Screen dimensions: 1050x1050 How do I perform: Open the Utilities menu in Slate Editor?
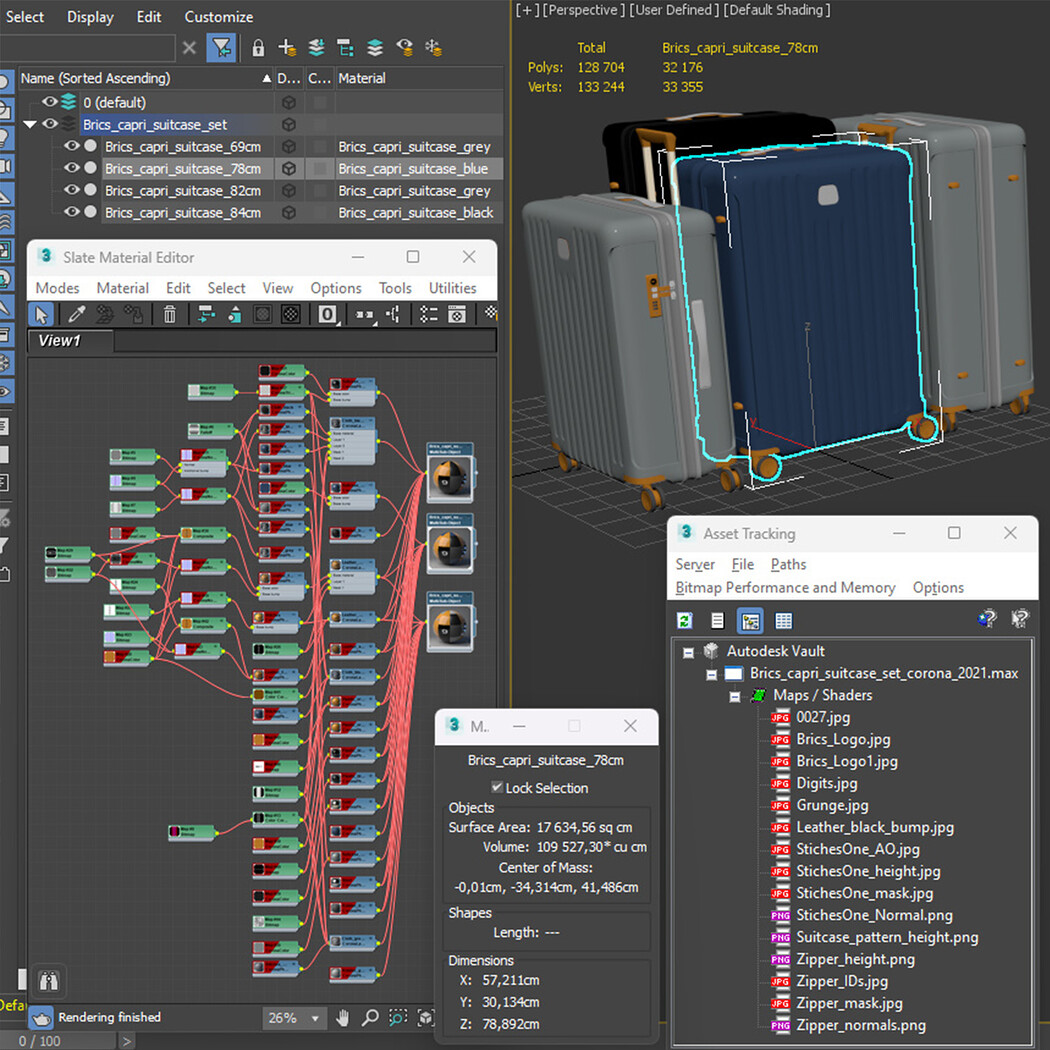(x=452, y=288)
